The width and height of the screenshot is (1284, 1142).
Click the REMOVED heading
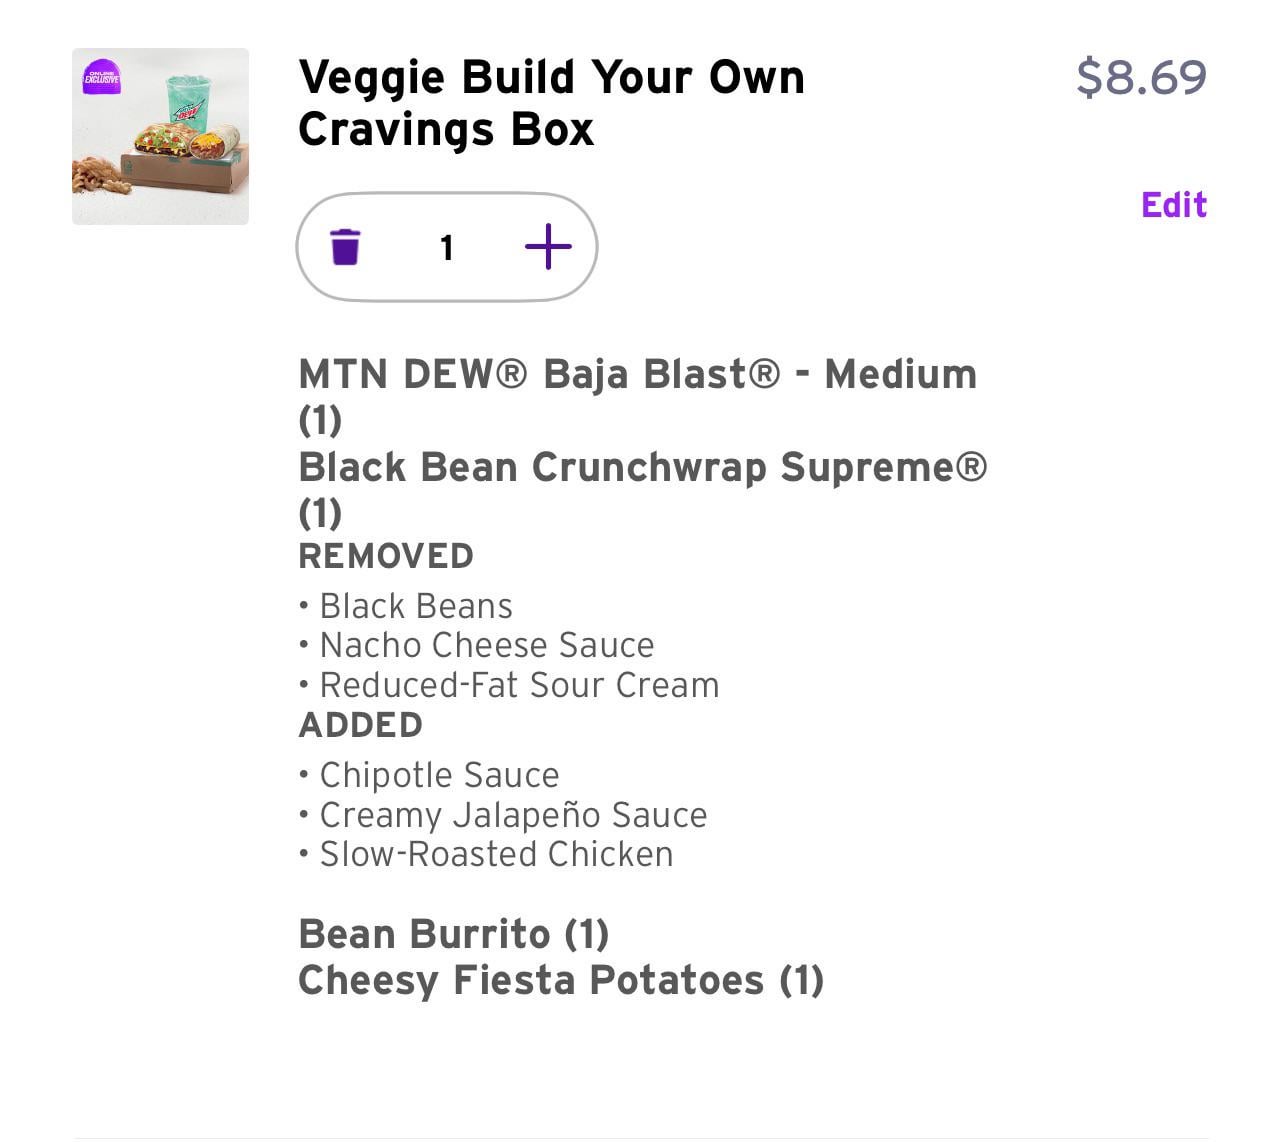[386, 556]
